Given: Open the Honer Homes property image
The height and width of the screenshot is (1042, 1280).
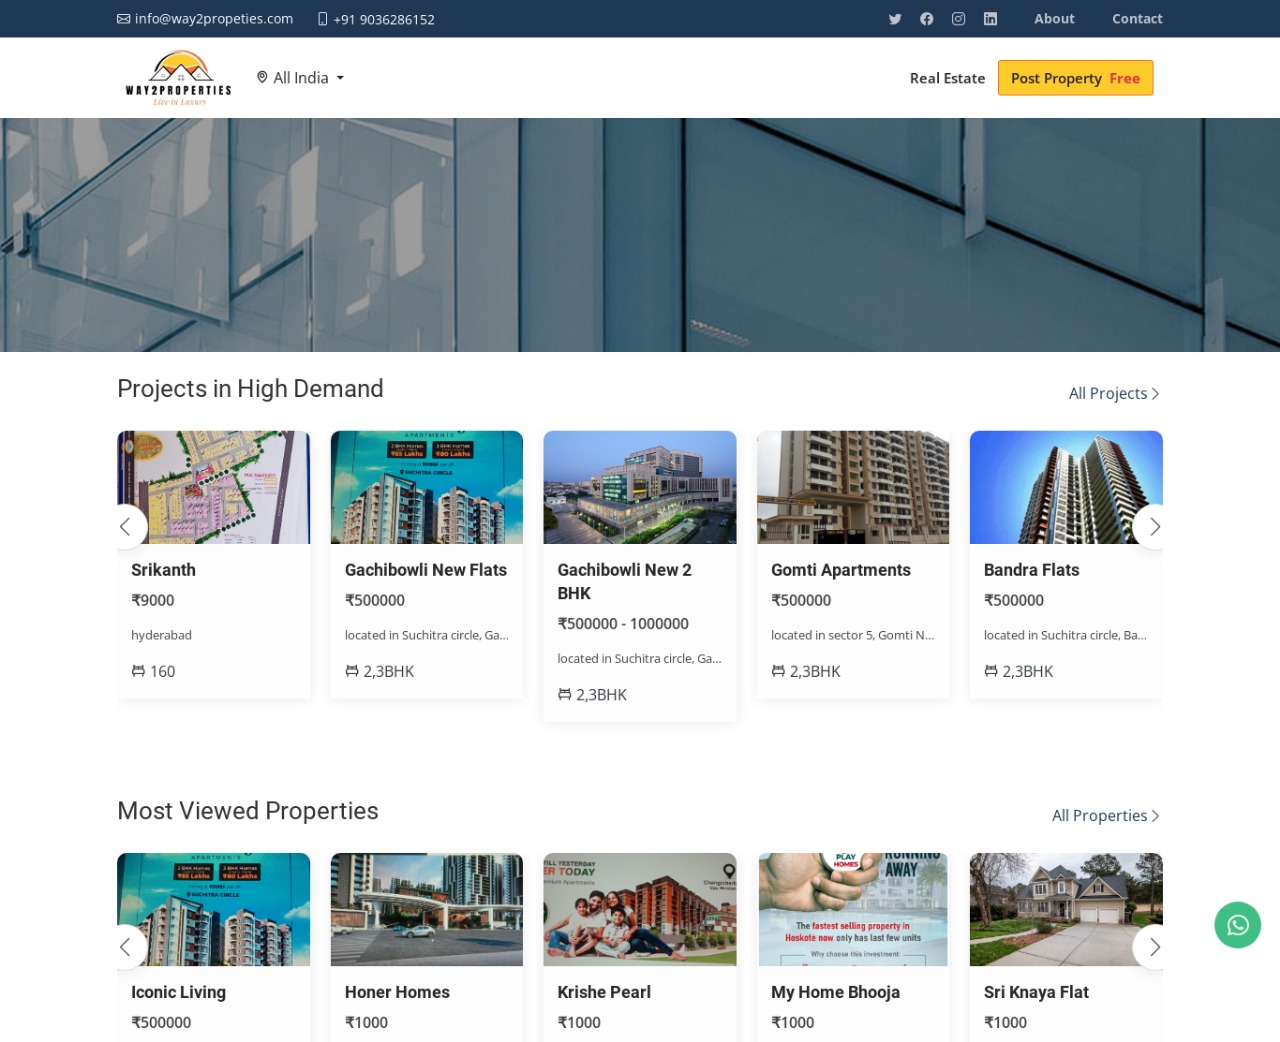Looking at the screenshot, I should [x=427, y=909].
